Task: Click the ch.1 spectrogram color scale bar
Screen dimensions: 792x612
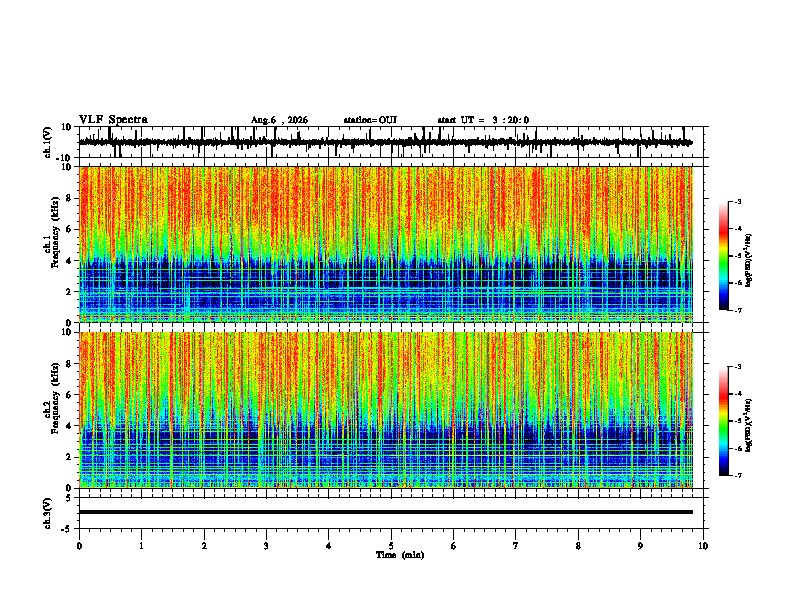Action: coord(724,256)
